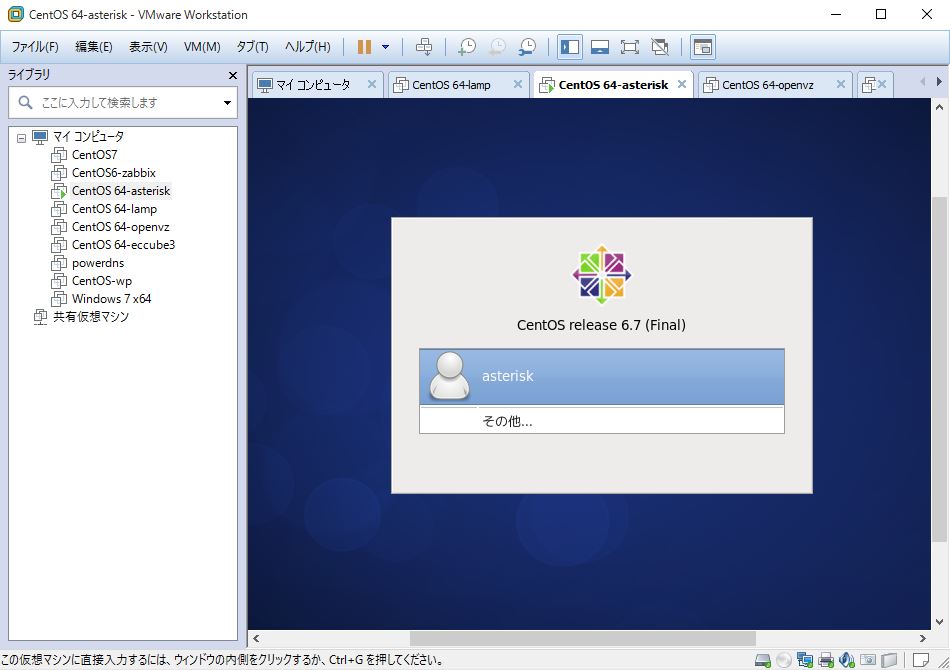The height and width of the screenshot is (670, 950).
Task: Click the VMware Workstation title bar icon
Action: (16, 14)
